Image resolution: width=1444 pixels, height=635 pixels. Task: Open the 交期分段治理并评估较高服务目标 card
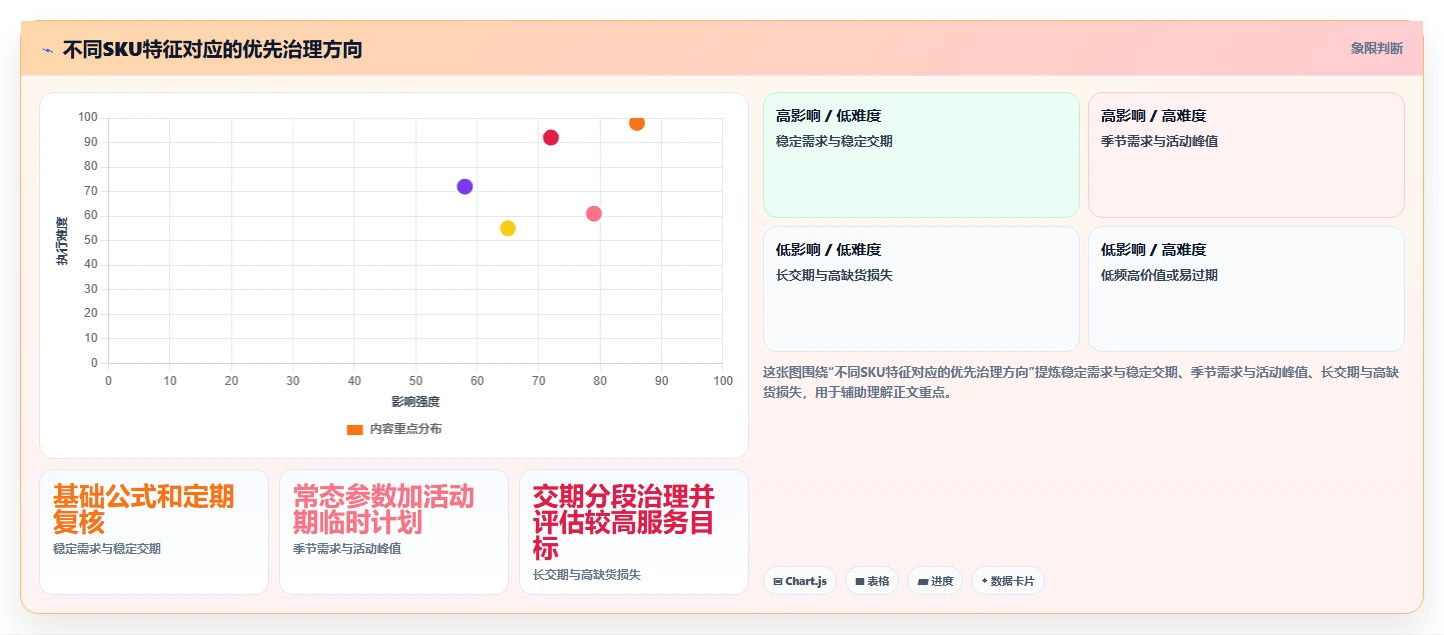[634, 532]
